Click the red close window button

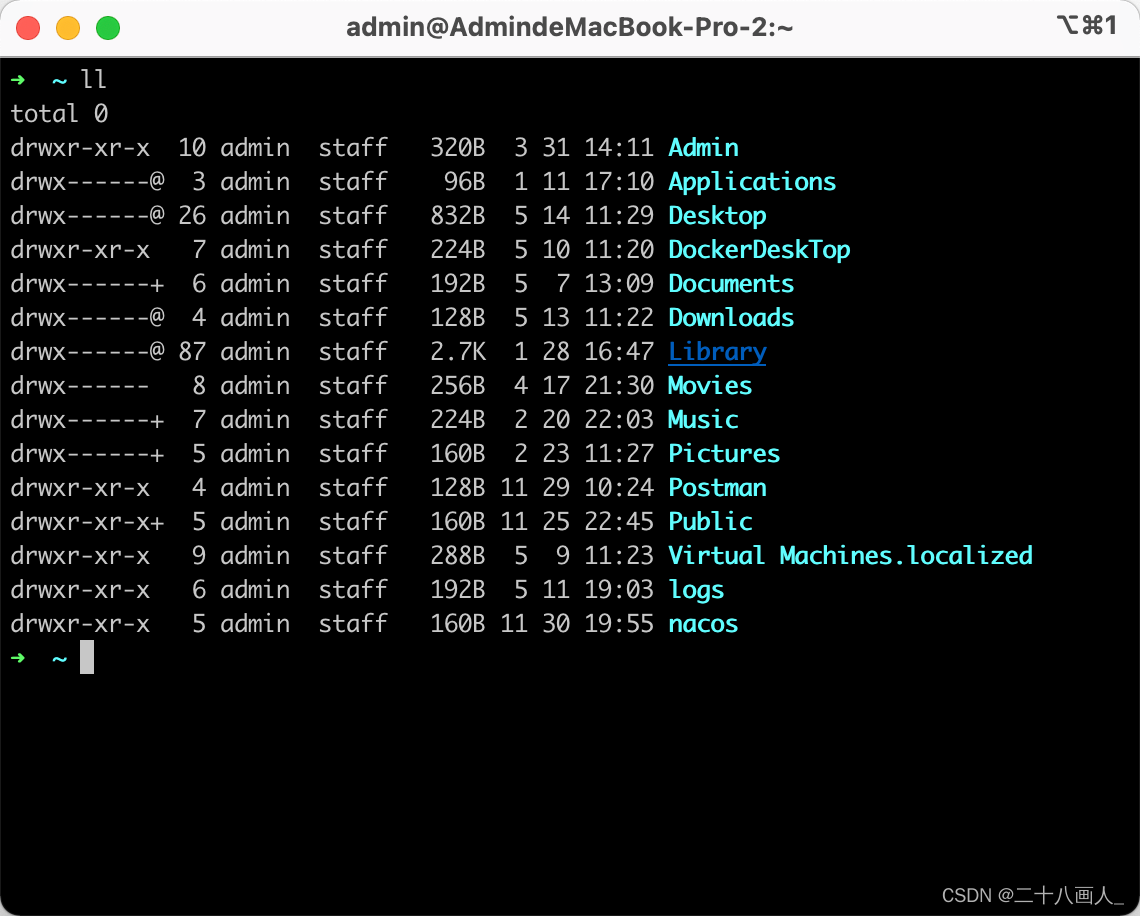tap(28, 28)
